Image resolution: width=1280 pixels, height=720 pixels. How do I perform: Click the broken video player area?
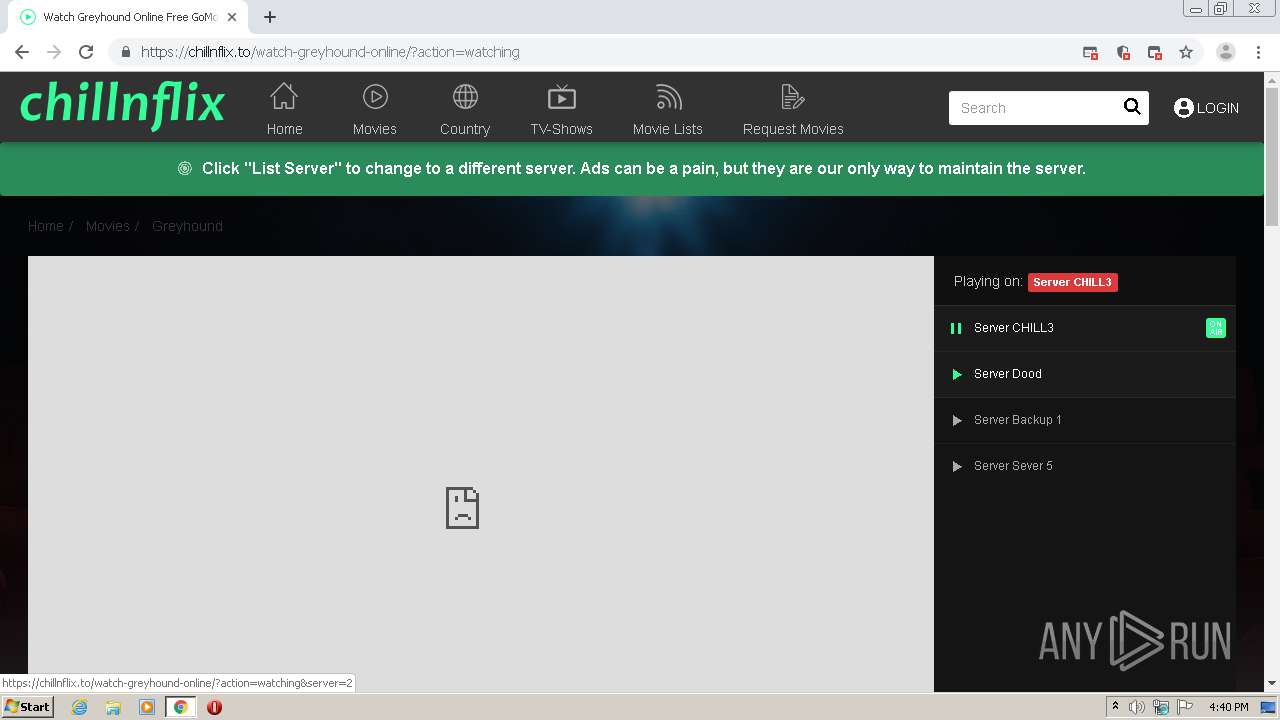pyautogui.click(x=481, y=474)
